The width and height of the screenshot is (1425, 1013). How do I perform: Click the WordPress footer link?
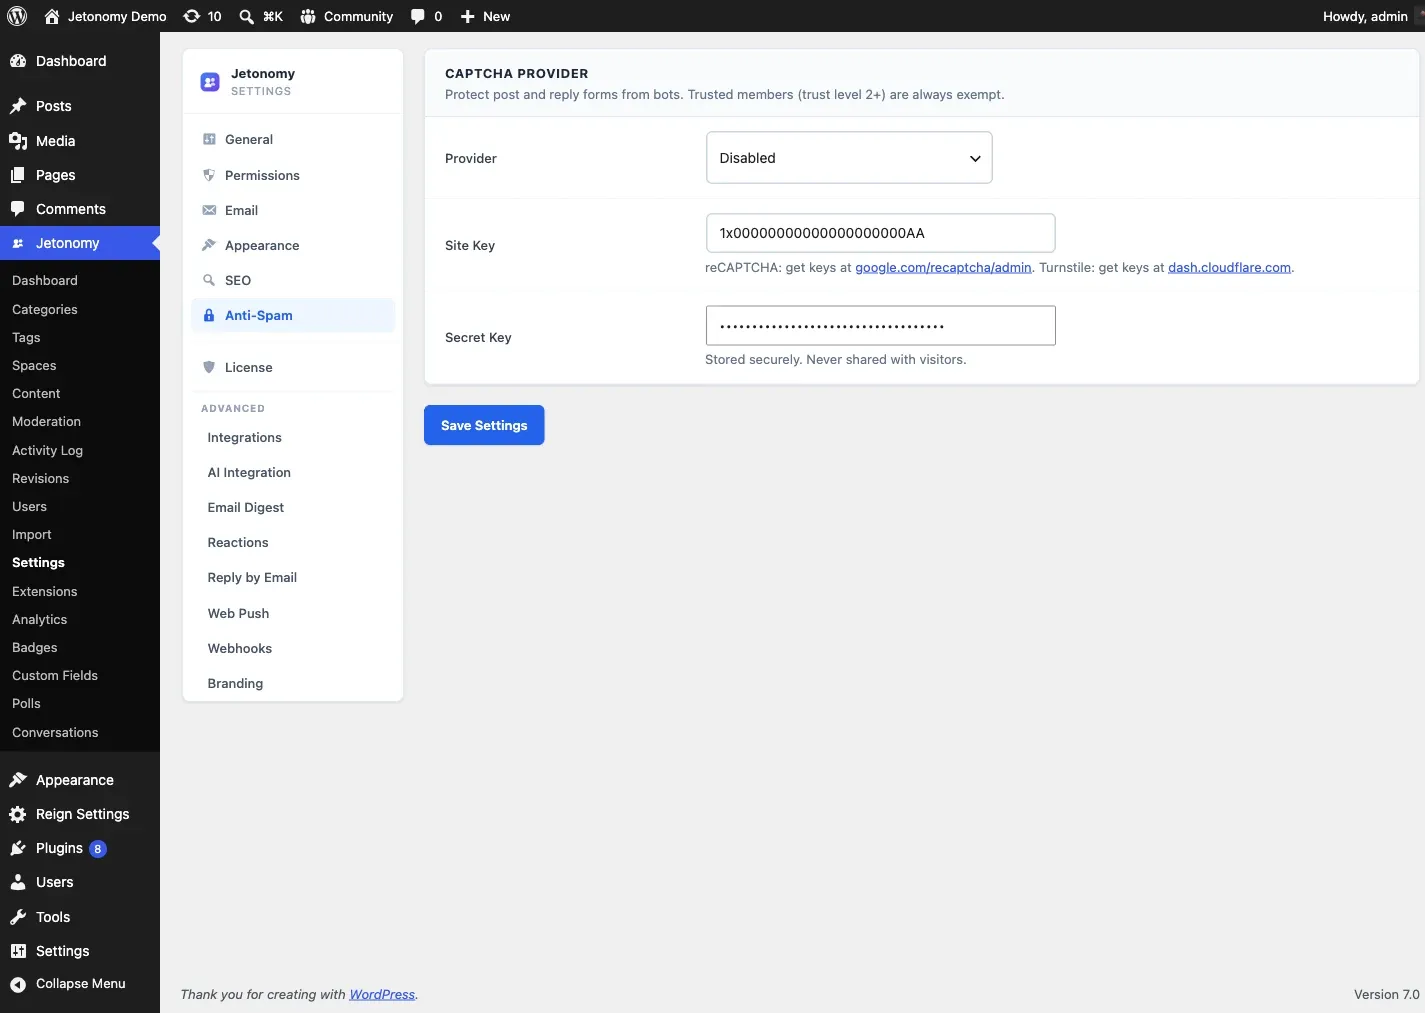coord(382,994)
